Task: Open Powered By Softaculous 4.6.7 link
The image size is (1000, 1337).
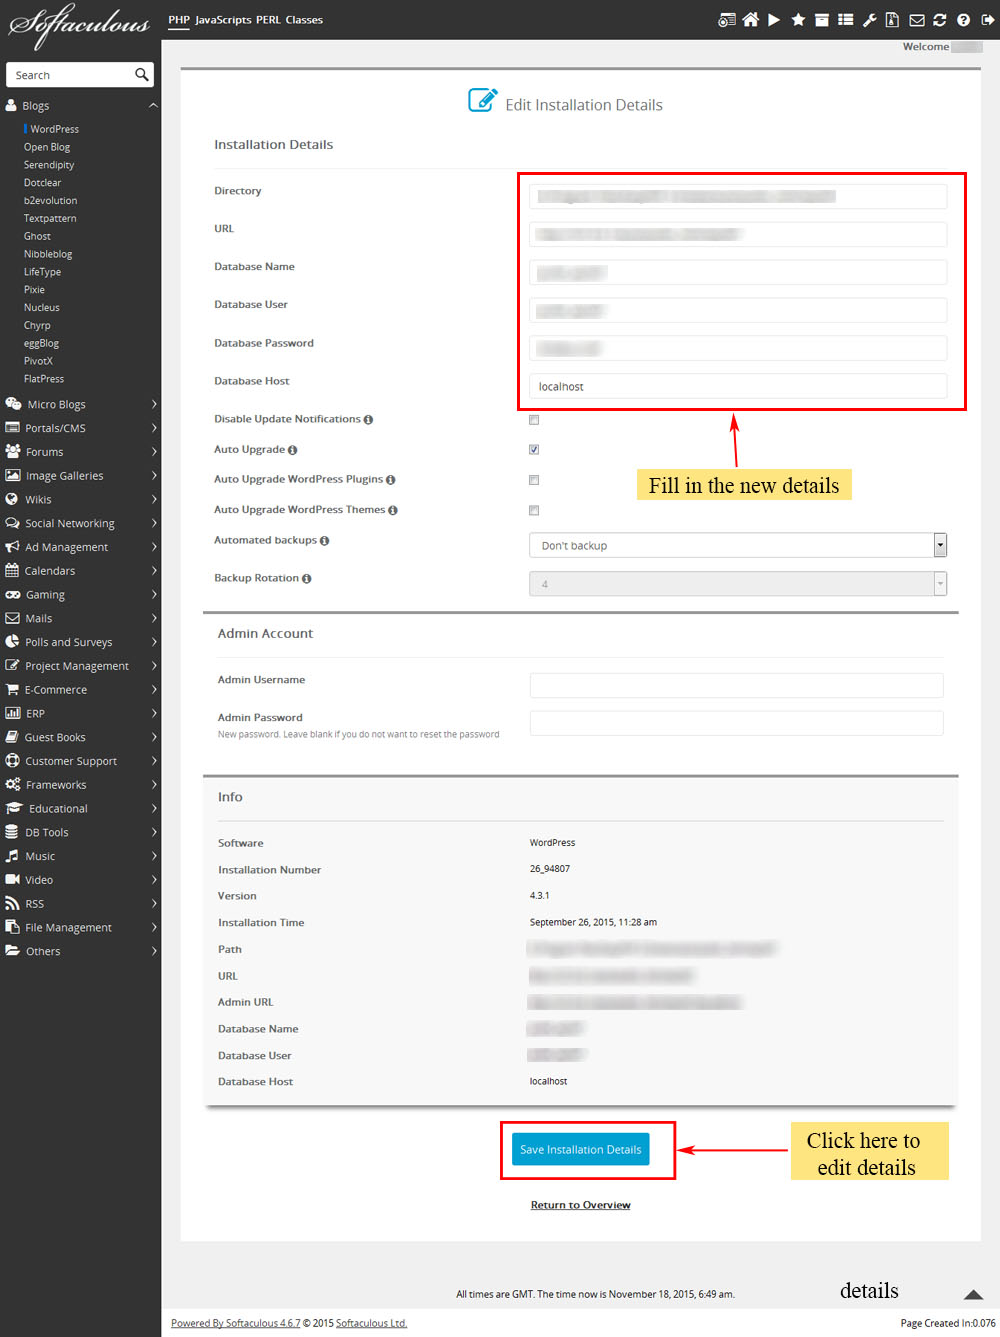Action: 235,1323
